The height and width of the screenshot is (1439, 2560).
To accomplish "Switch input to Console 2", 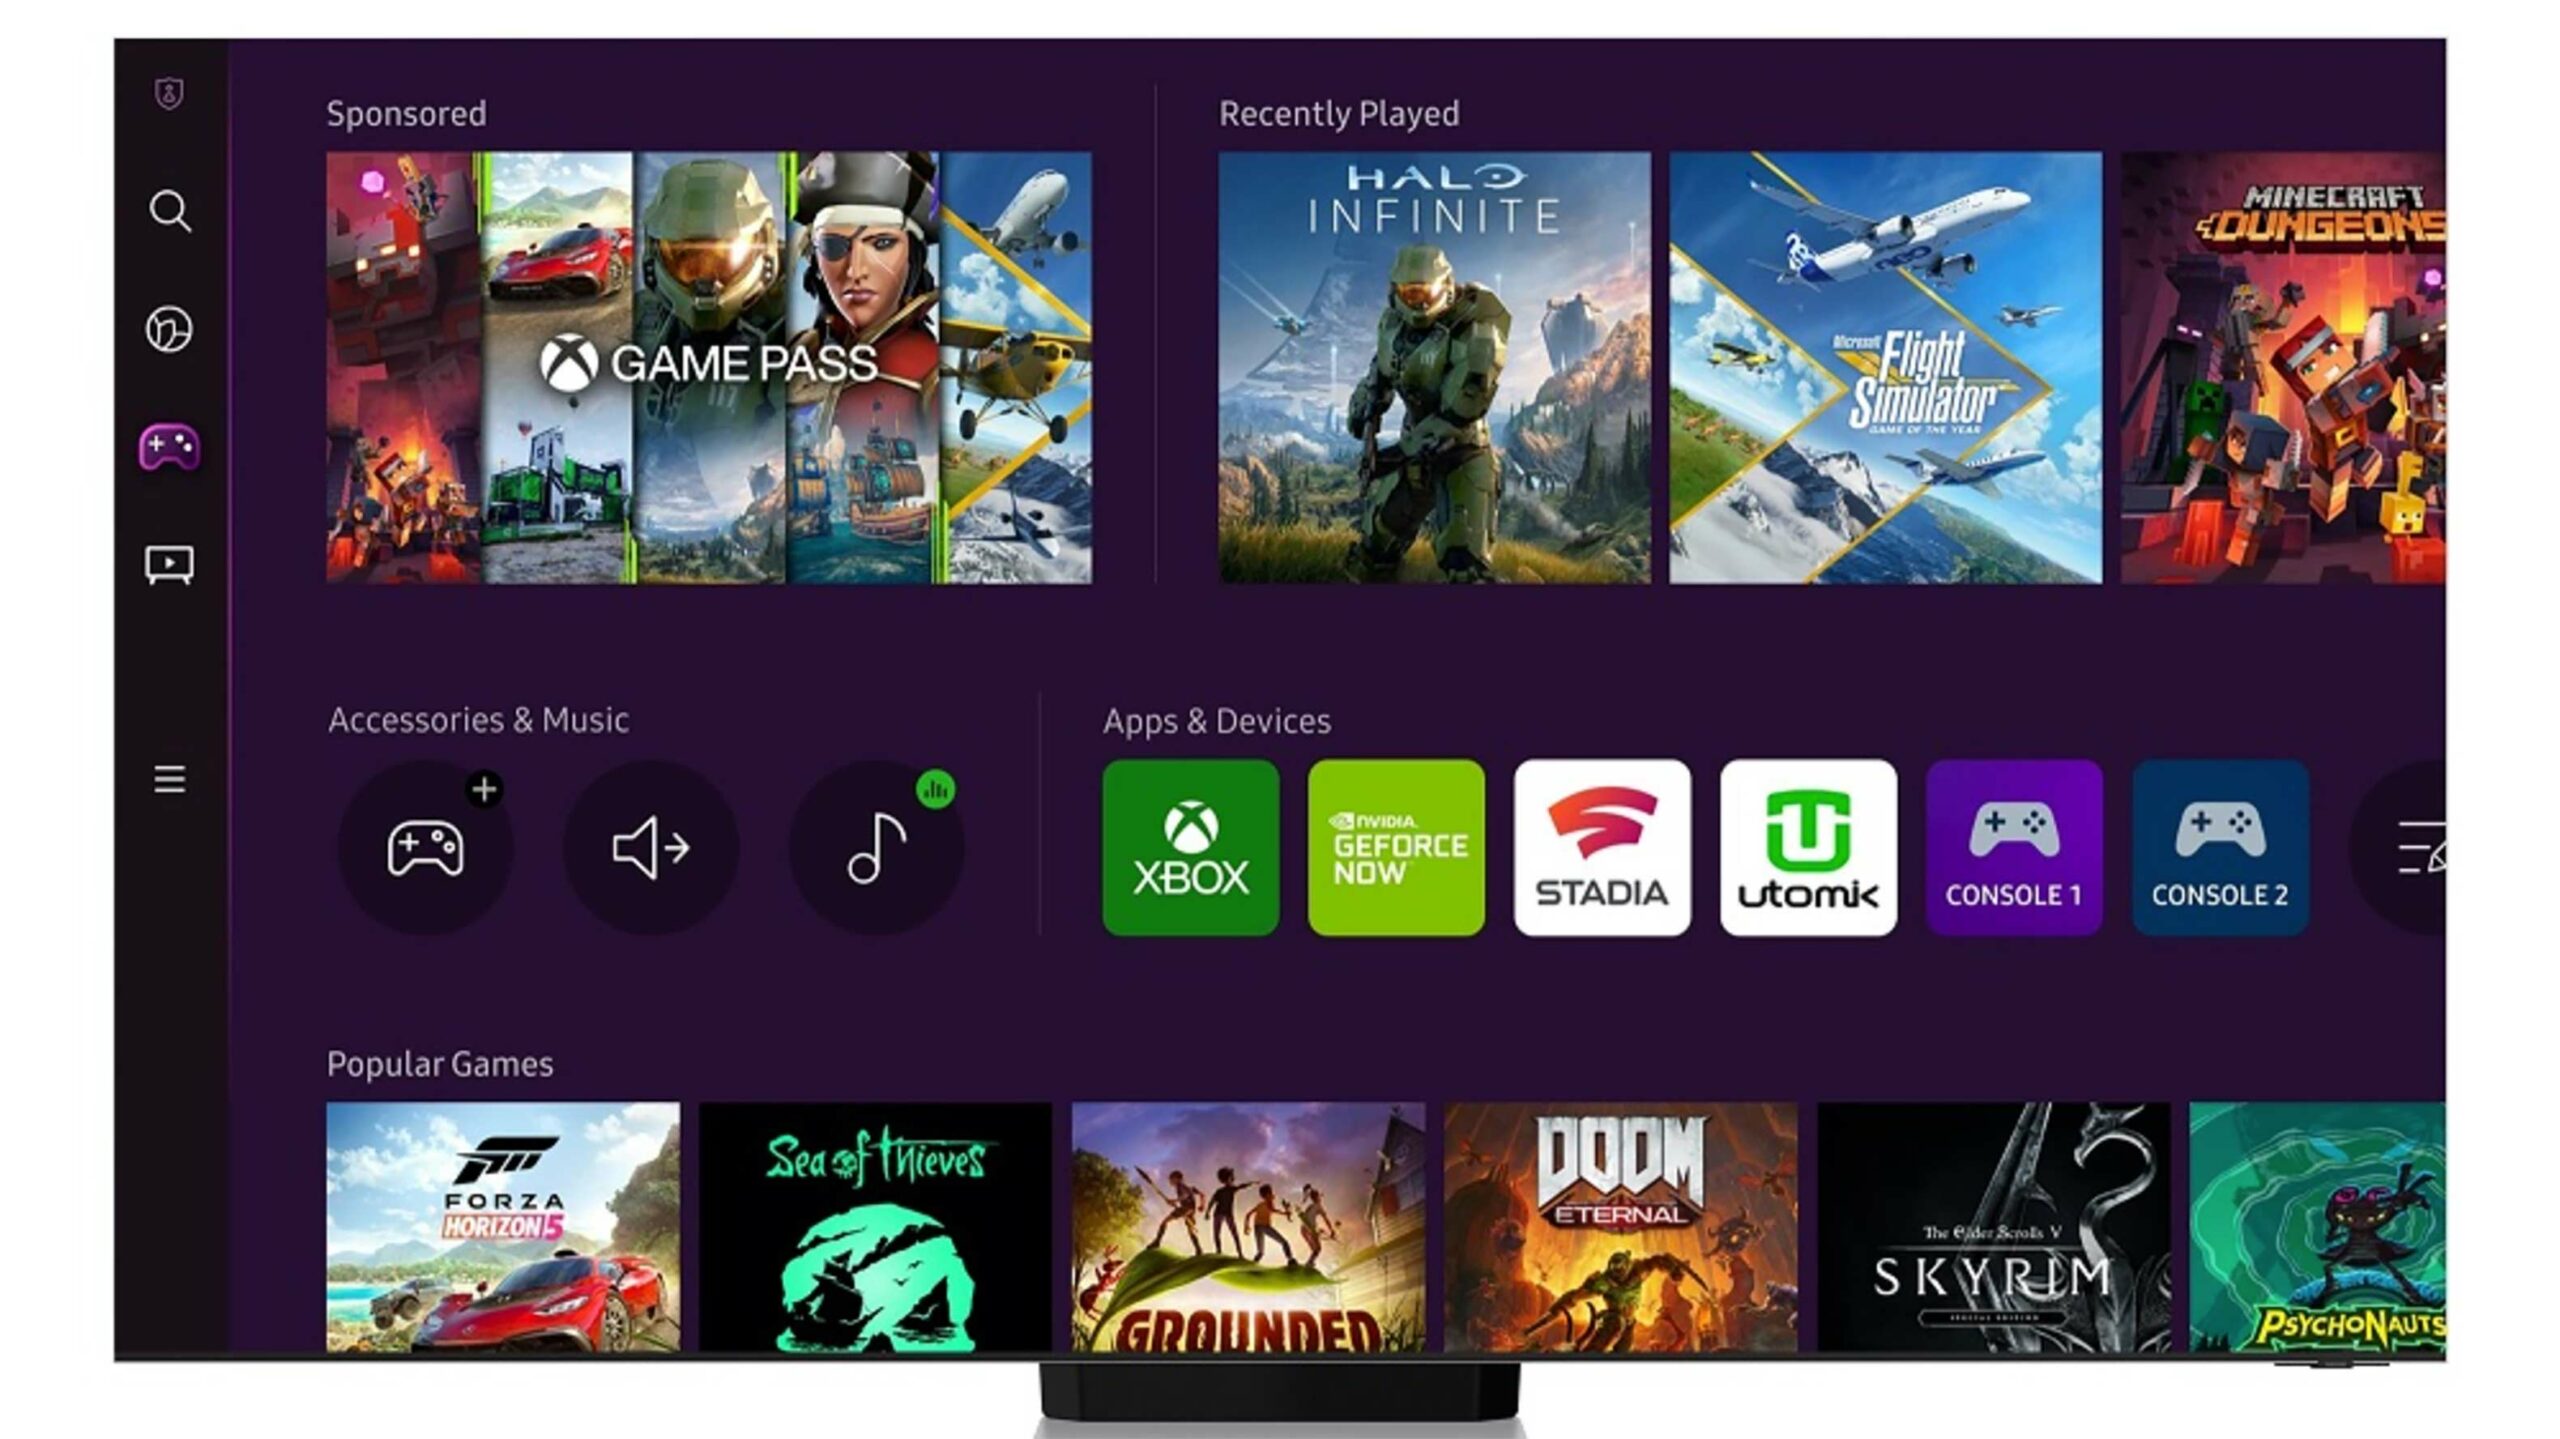I will 2220,846.
